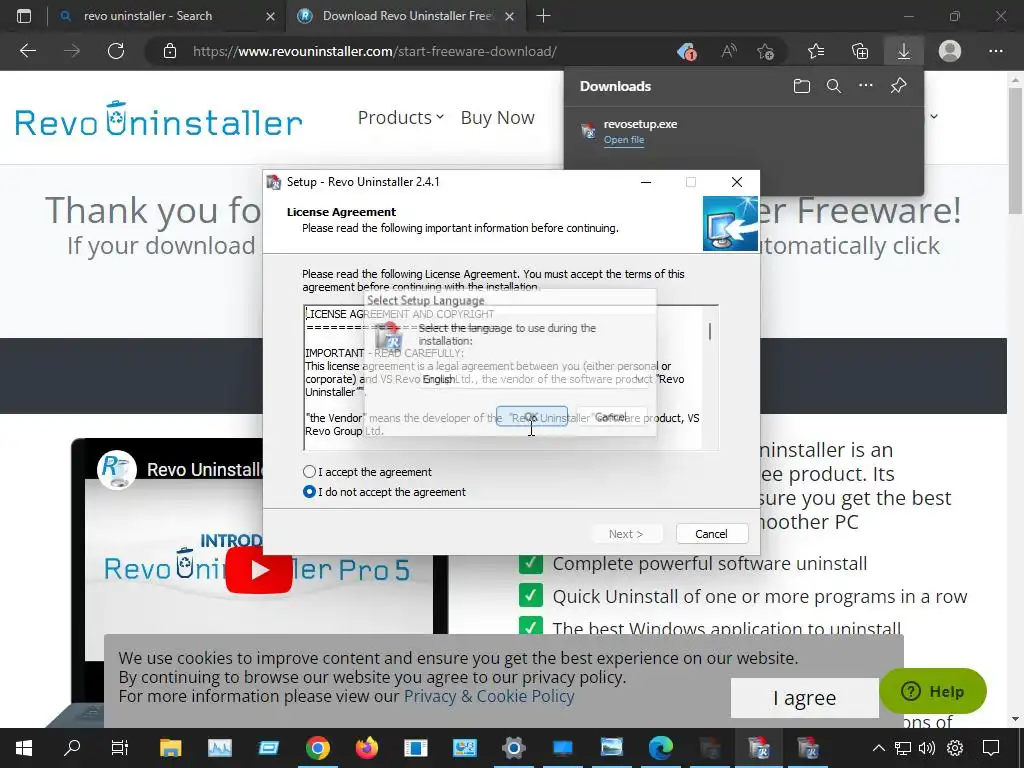Close the 'Download Revo Uninstaller Free' tab

pyautogui.click(x=510, y=16)
